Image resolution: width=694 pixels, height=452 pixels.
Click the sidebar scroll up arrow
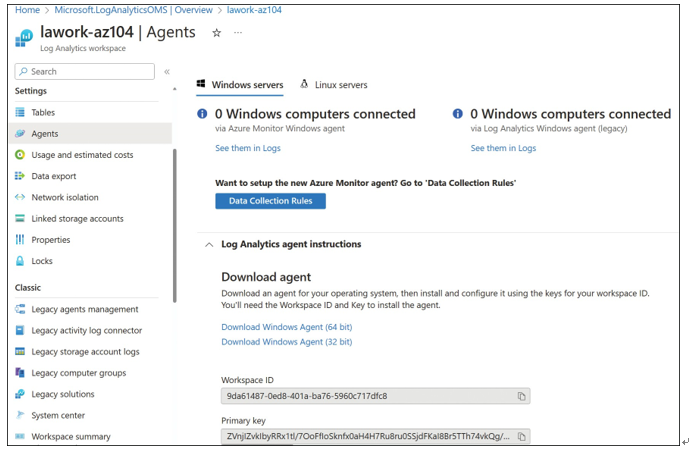(x=174, y=89)
